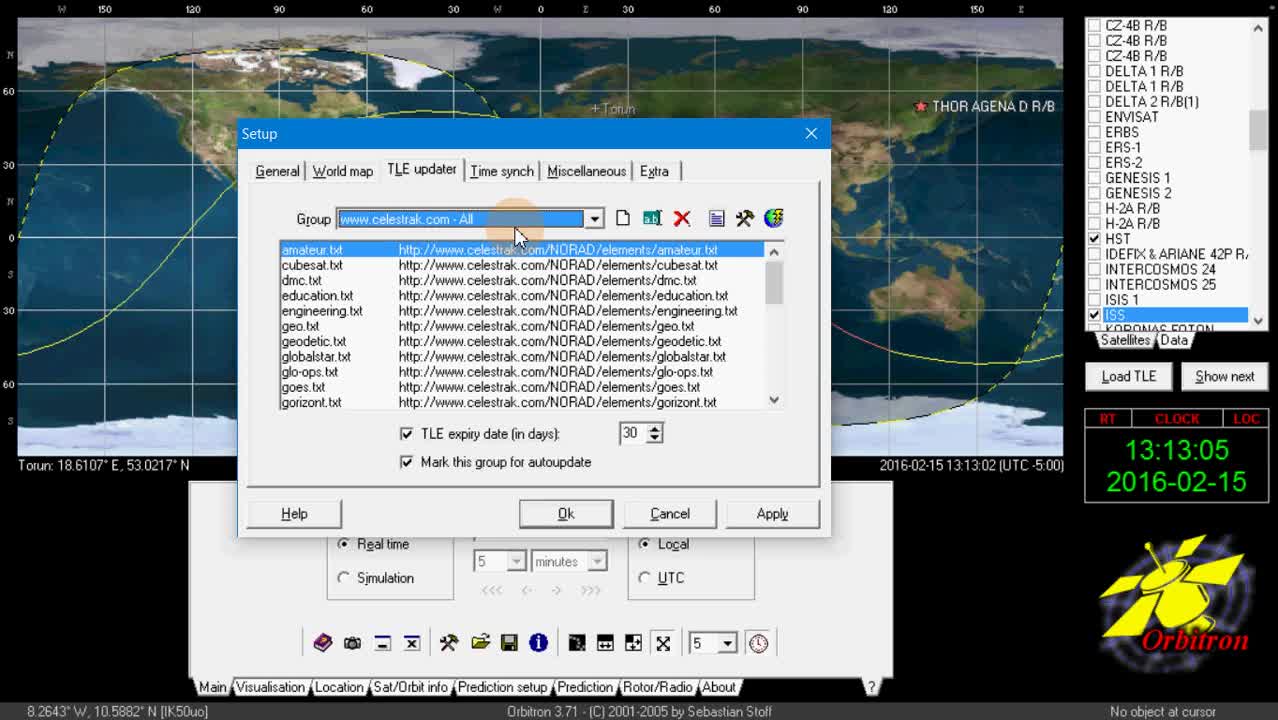1278x720 pixels.
Task: Open the time step 5 dropdown
Action: (516, 562)
